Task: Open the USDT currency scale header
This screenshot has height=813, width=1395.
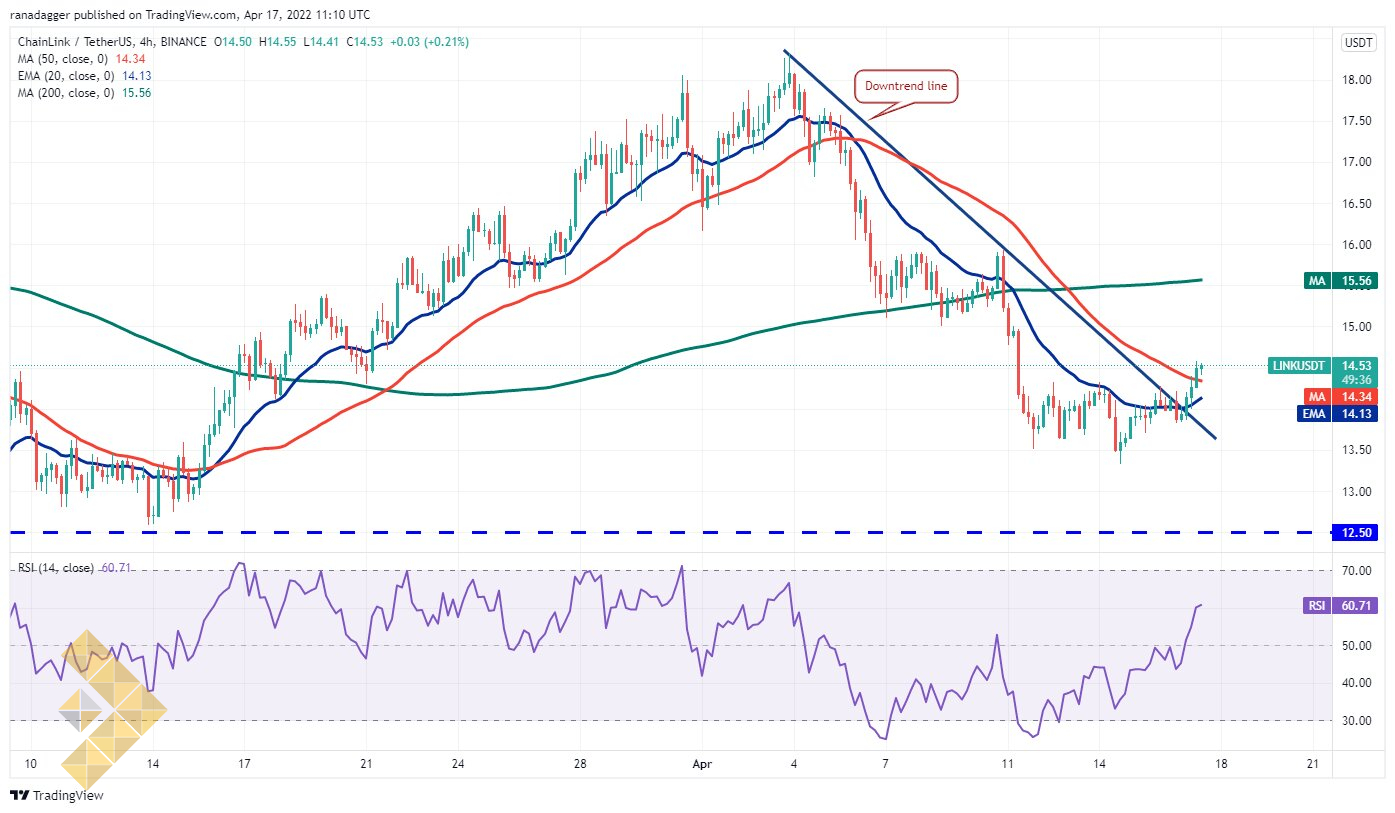Action: [x=1358, y=42]
